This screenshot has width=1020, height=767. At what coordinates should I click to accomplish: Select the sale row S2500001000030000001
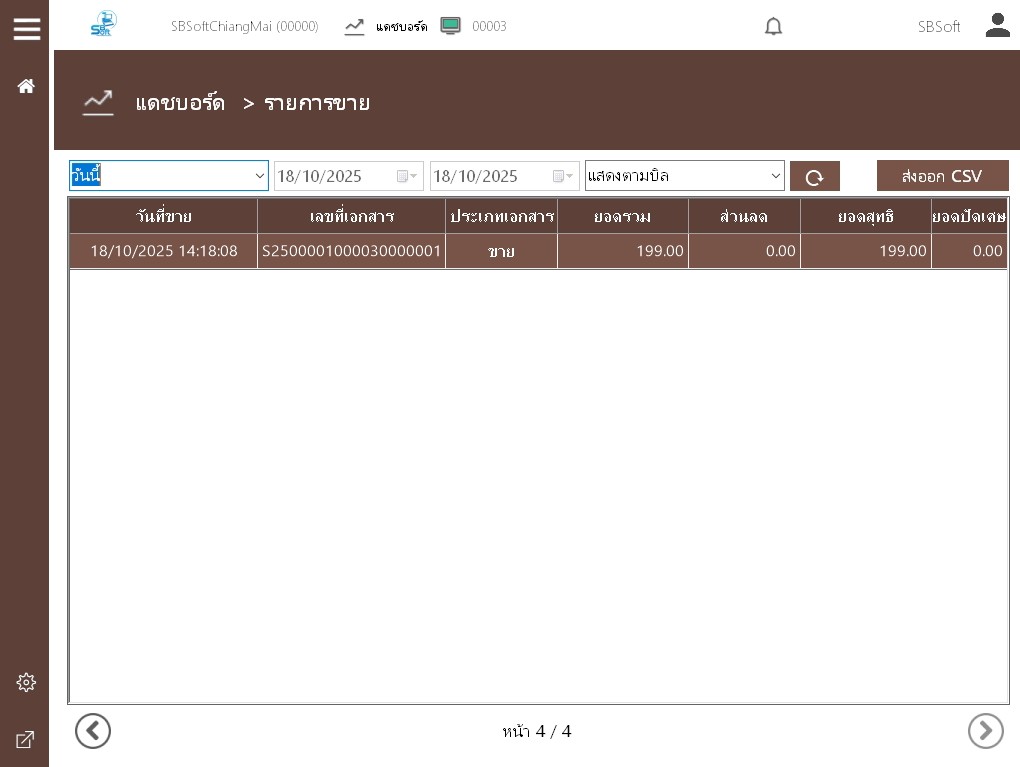pos(351,251)
